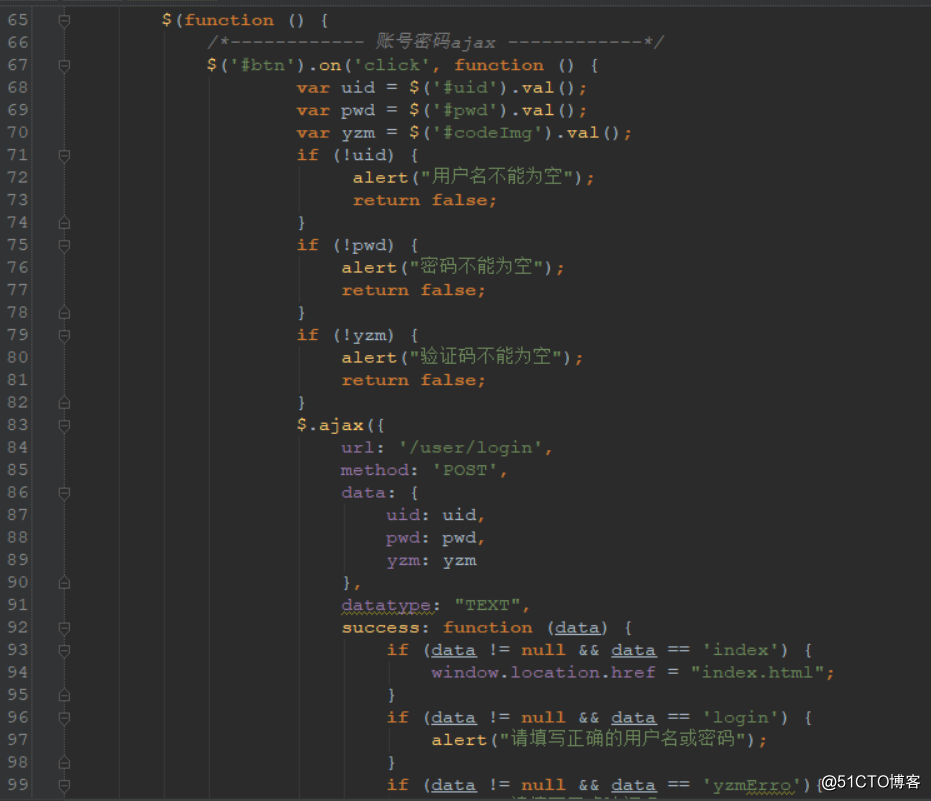
Task: Click the fold end marker on line 78
Action: pyautogui.click(x=64, y=314)
